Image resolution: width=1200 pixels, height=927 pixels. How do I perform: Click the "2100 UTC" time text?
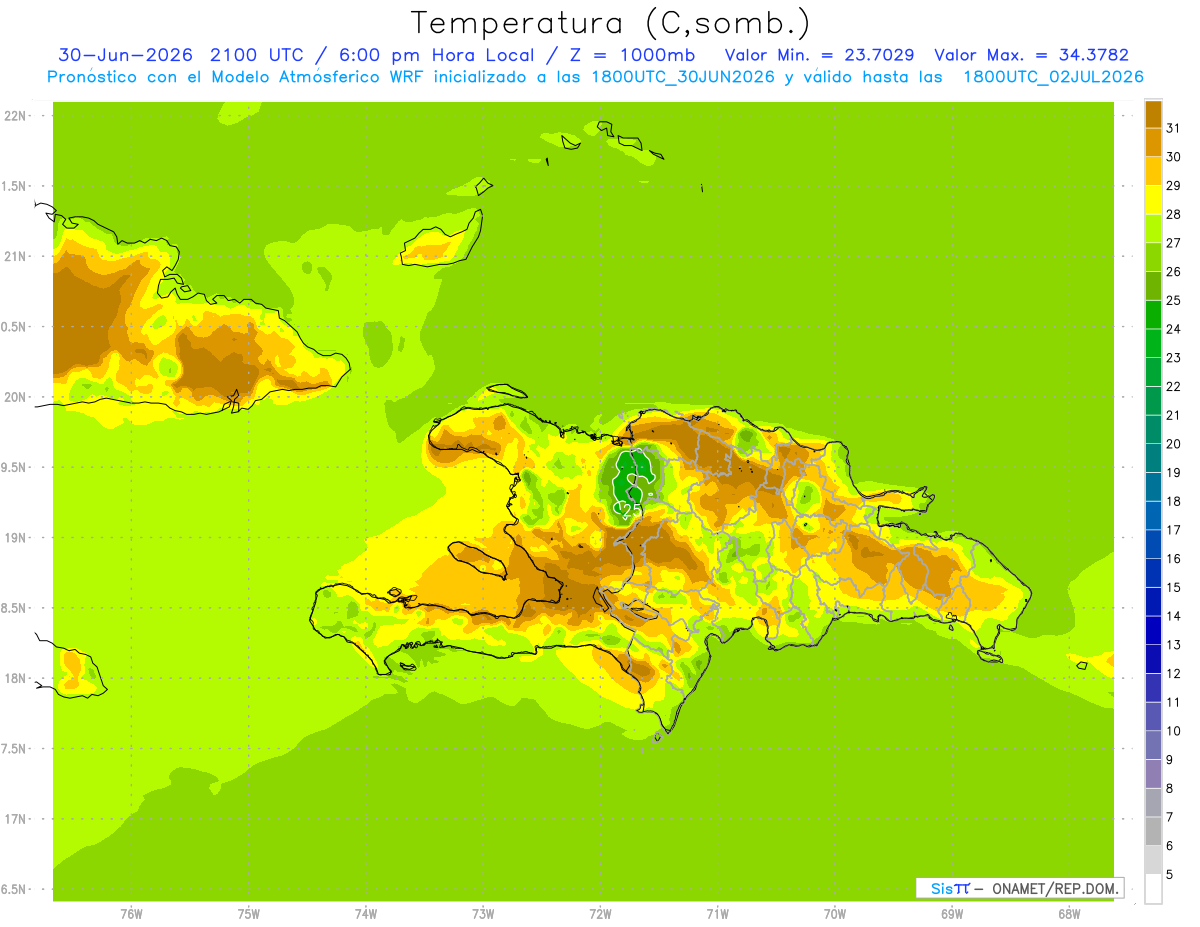tap(259, 55)
